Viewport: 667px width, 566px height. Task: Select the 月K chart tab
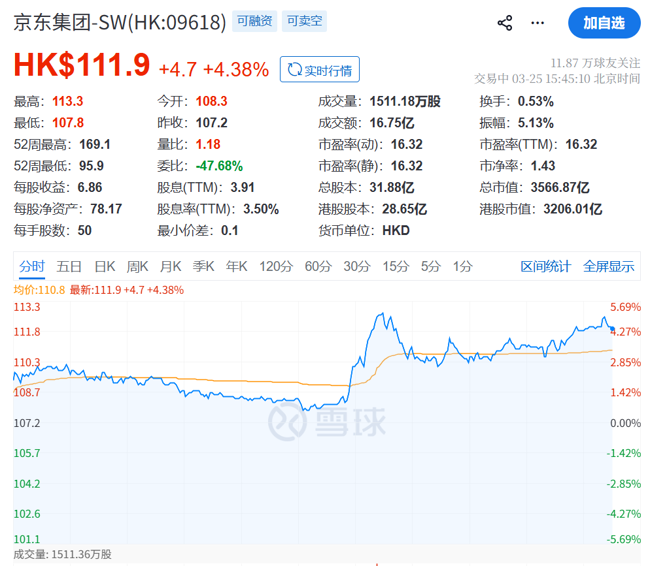pos(170,266)
